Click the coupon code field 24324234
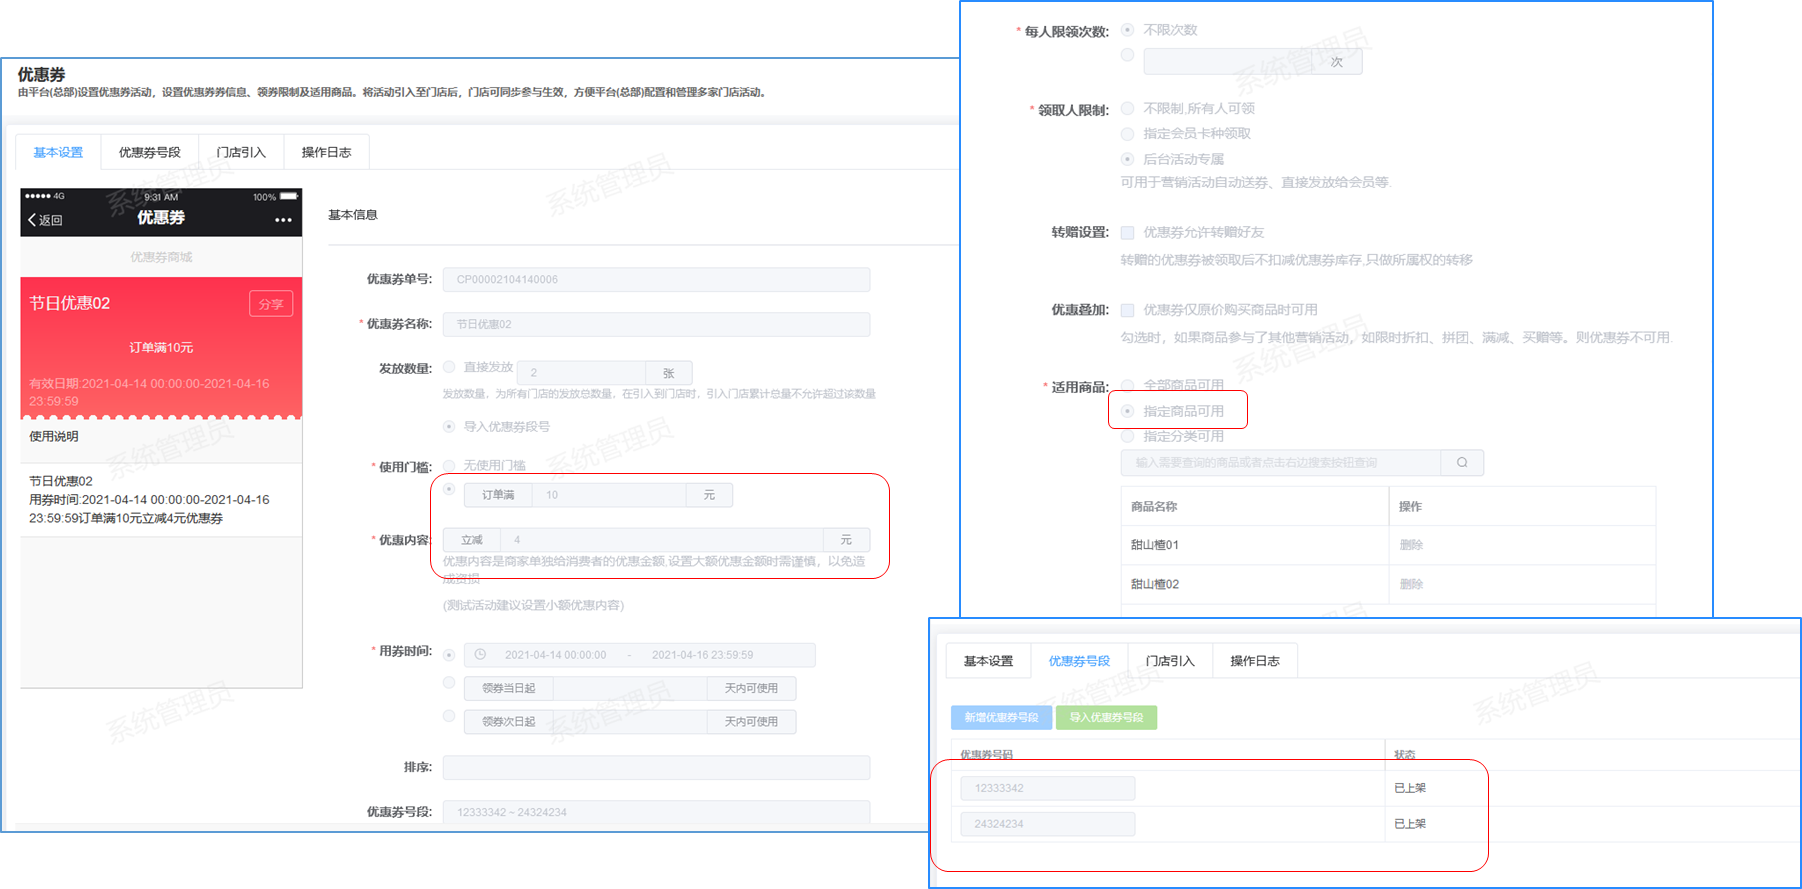1802x889 pixels. click(1048, 824)
